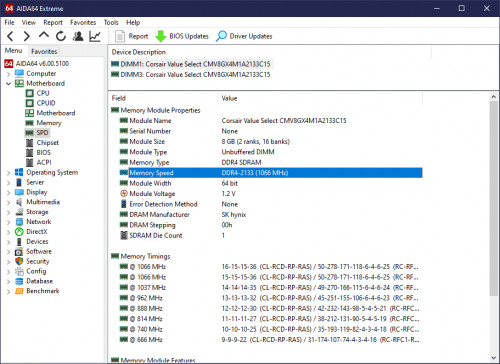
Task: Open the user manage icon in toolbar
Action: tap(78, 36)
